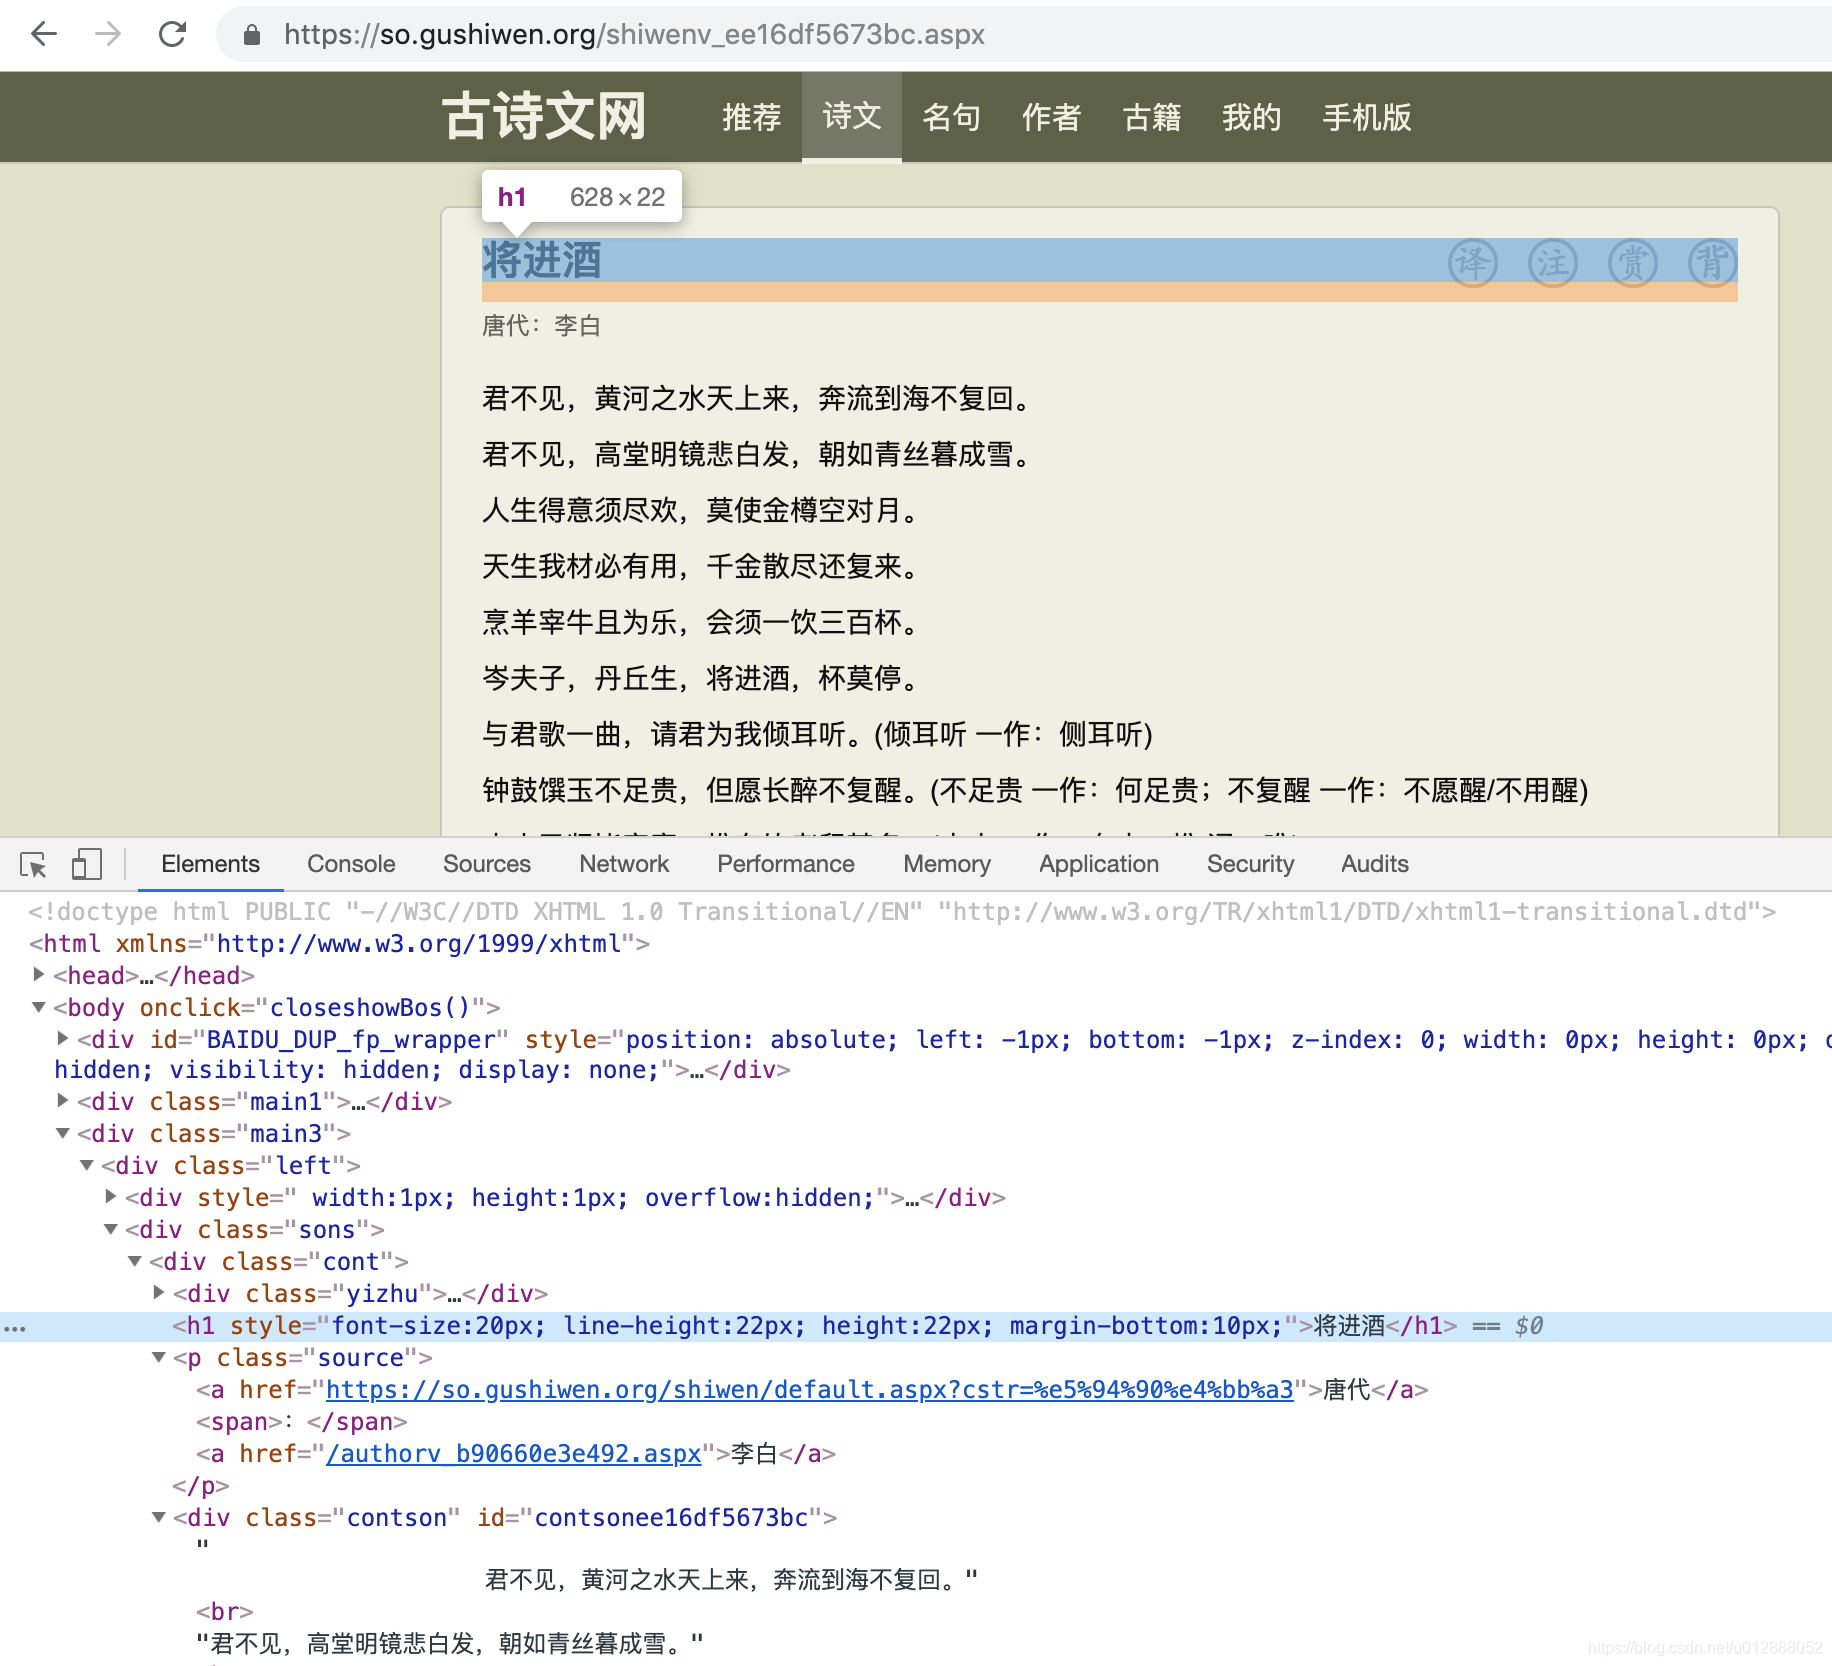Select the br tag line in DevTools

pyautogui.click(x=225, y=1612)
